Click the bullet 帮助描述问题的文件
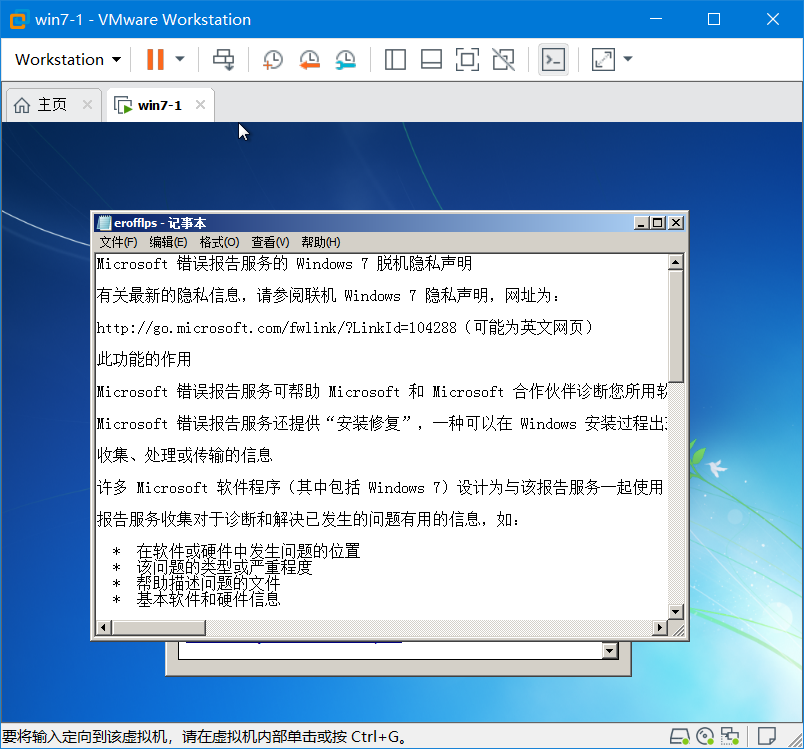The width and height of the screenshot is (804, 749). coord(208,583)
